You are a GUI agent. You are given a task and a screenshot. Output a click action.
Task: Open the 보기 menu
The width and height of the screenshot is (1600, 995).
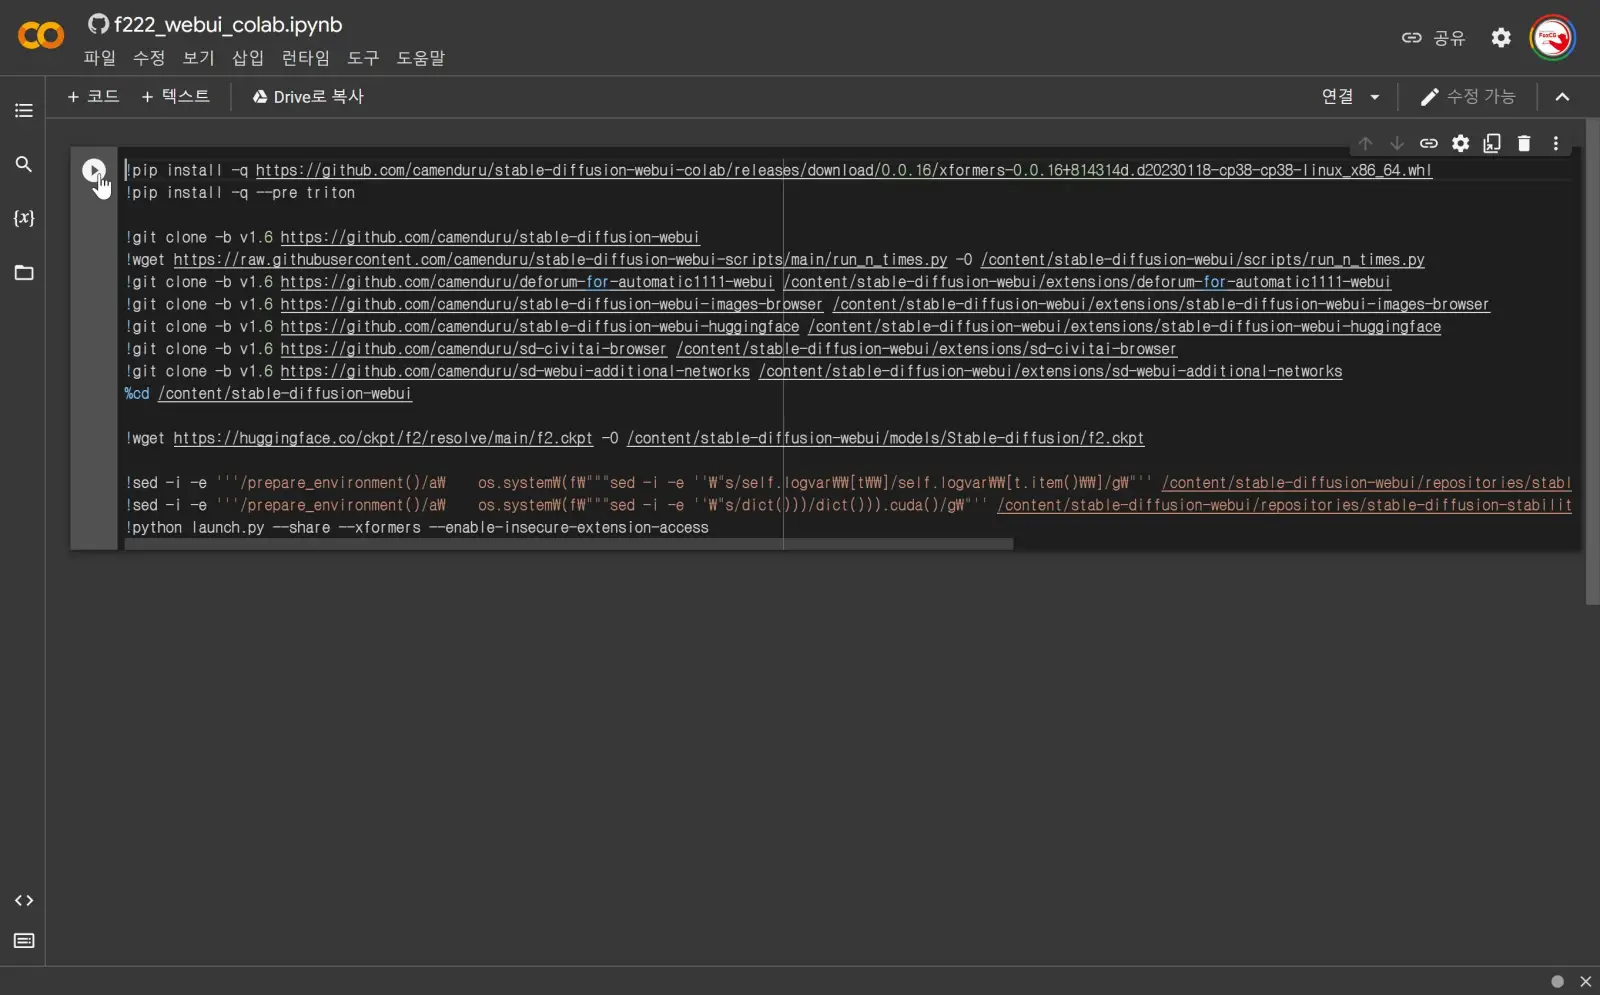click(x=198, y=58)
